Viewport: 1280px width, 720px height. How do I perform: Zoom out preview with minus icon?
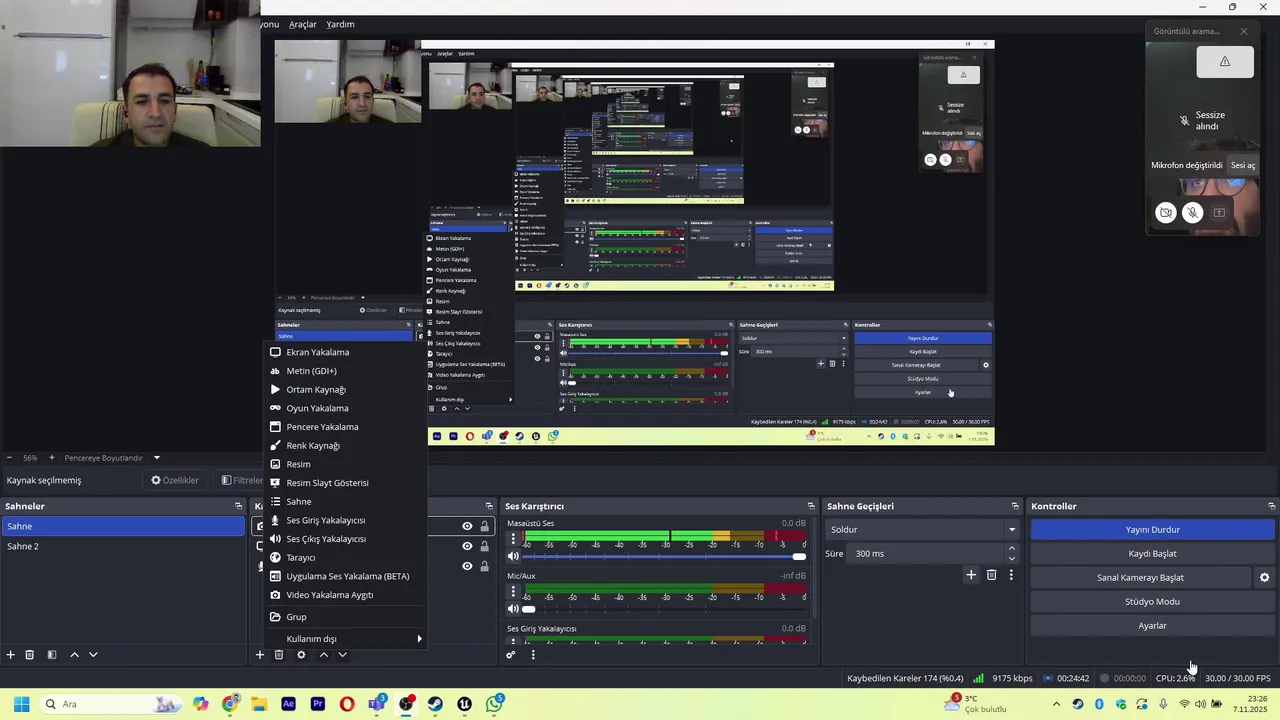9,458
